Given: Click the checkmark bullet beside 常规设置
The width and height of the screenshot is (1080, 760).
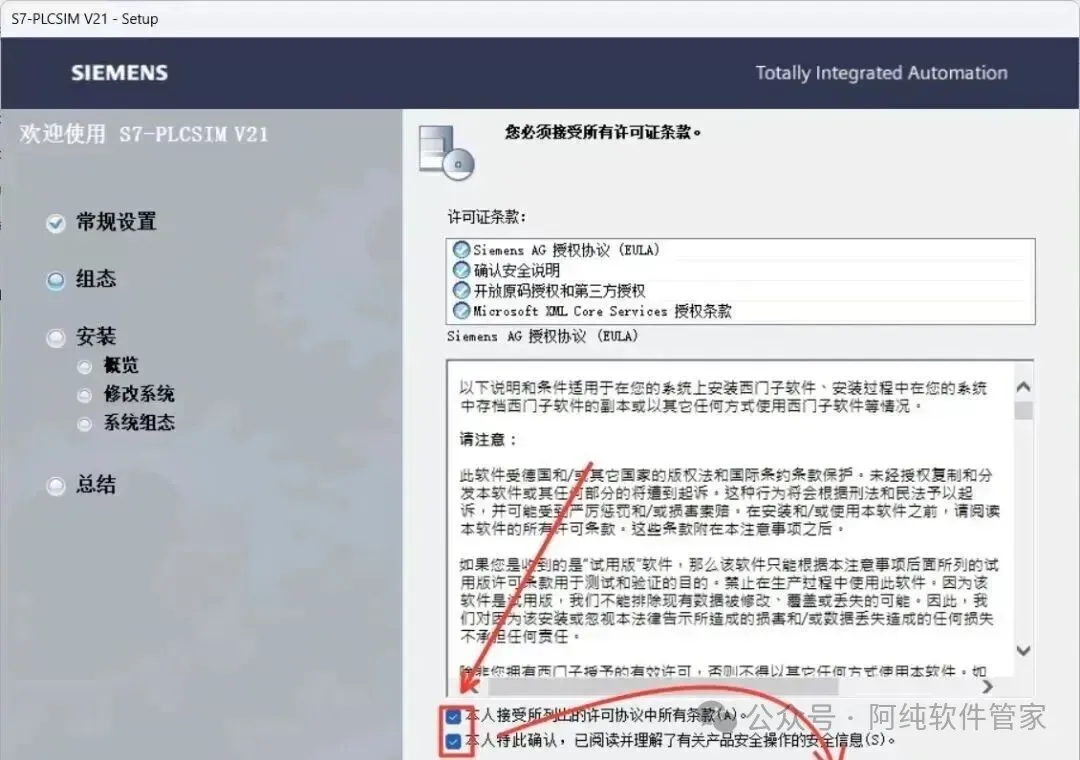Looking at the screenshot, I should pos(55,223).
